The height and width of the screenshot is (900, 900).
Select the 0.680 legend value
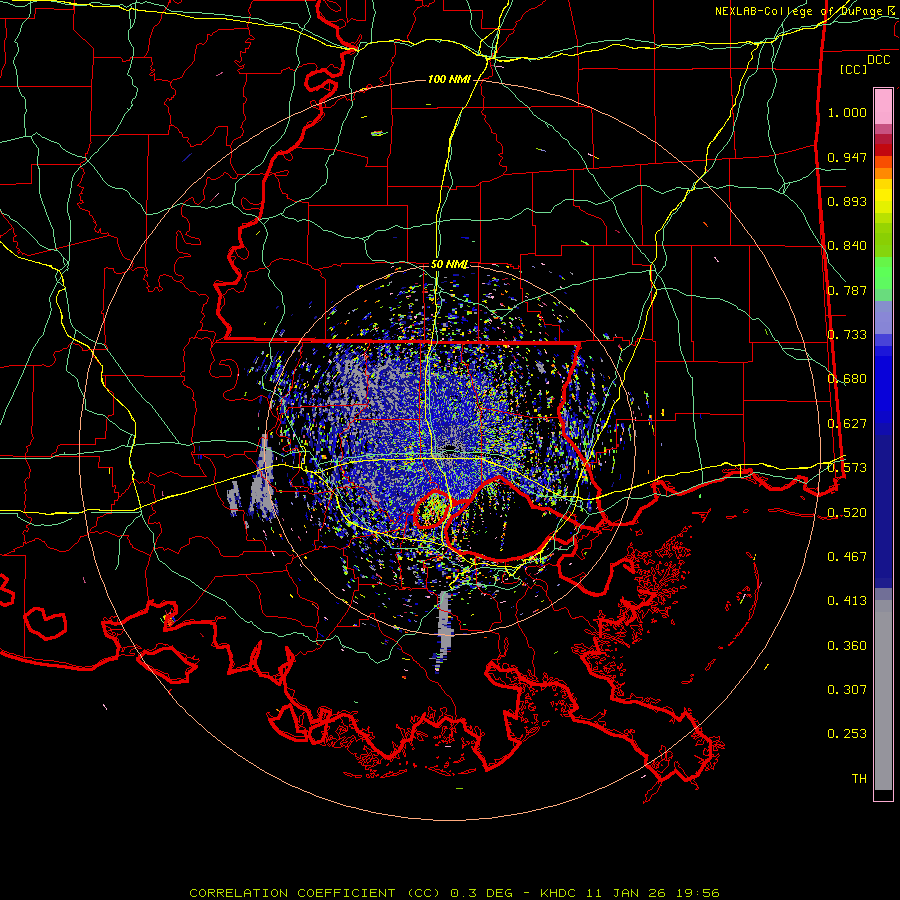point(847,379)
